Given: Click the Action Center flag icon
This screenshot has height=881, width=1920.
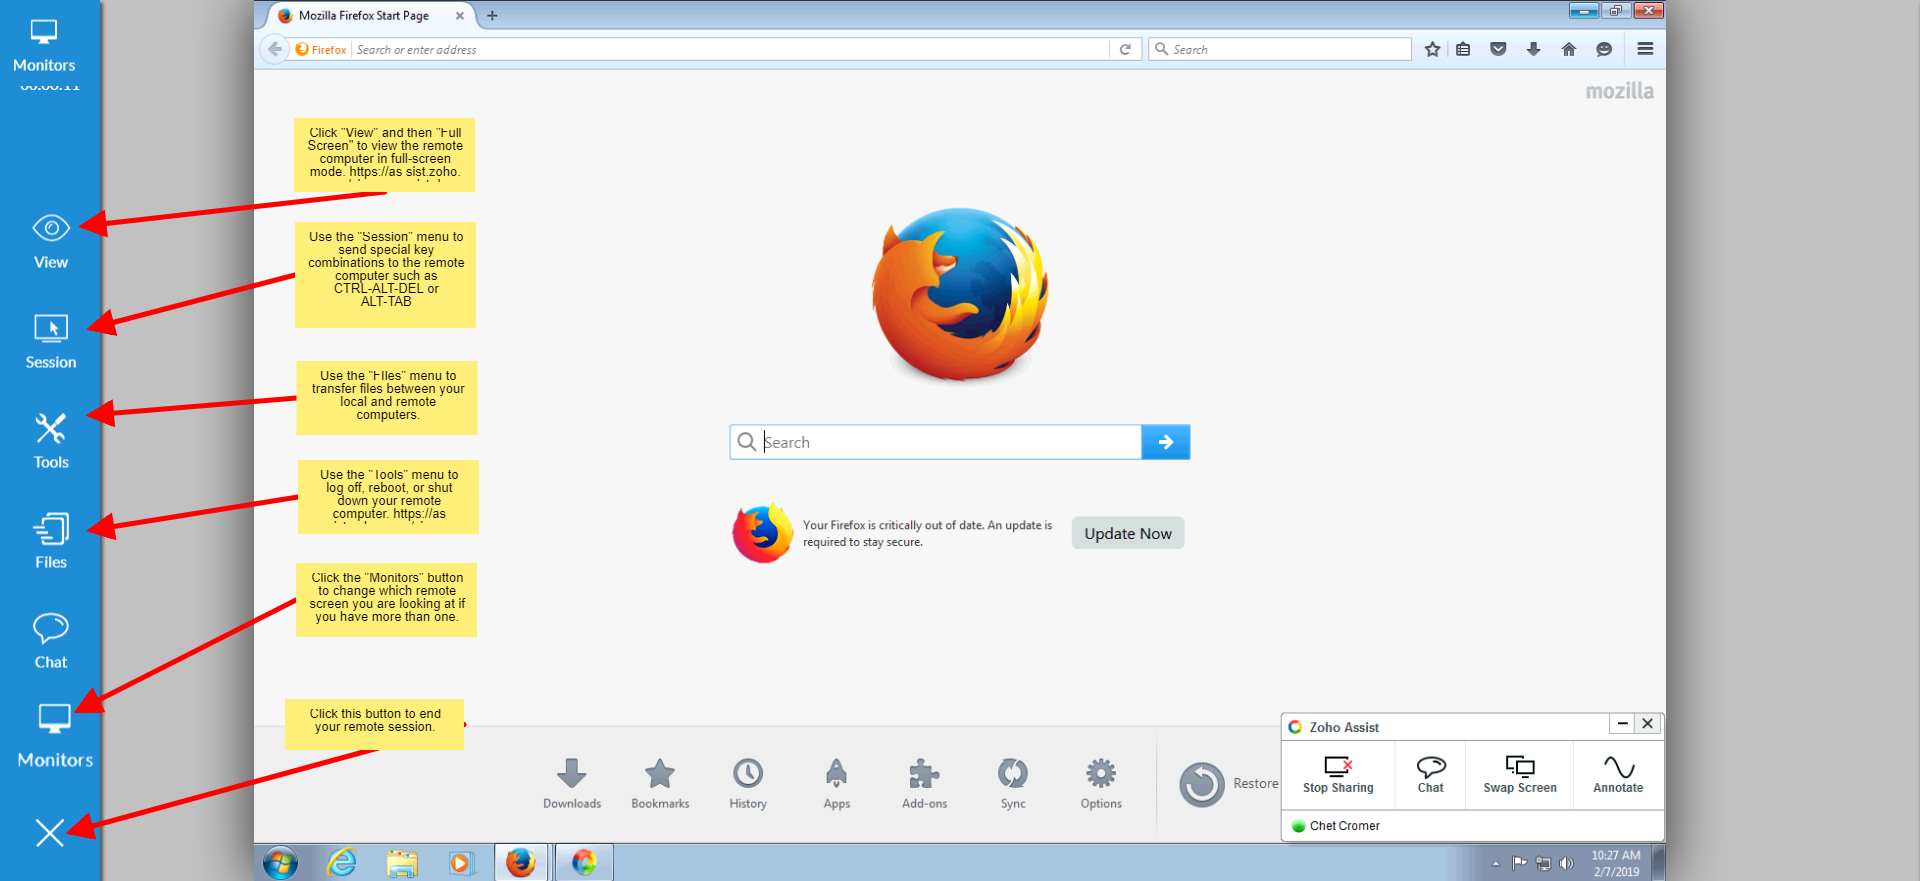Looking at the screenshot, I should 1519,863.
